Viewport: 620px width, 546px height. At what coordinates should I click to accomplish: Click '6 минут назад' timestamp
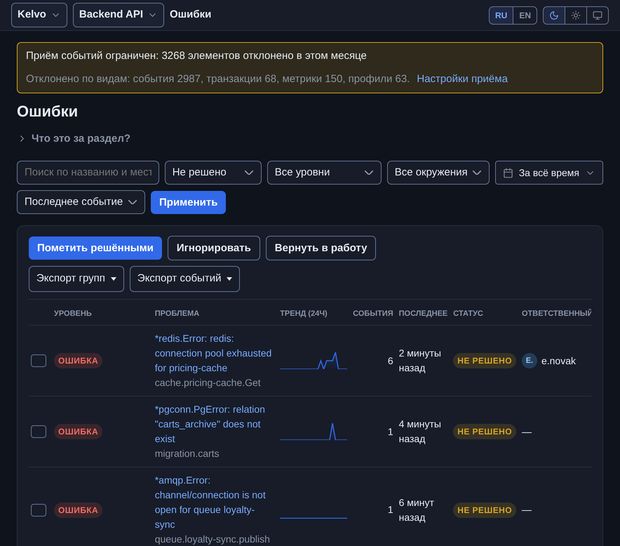pos(416,510)
